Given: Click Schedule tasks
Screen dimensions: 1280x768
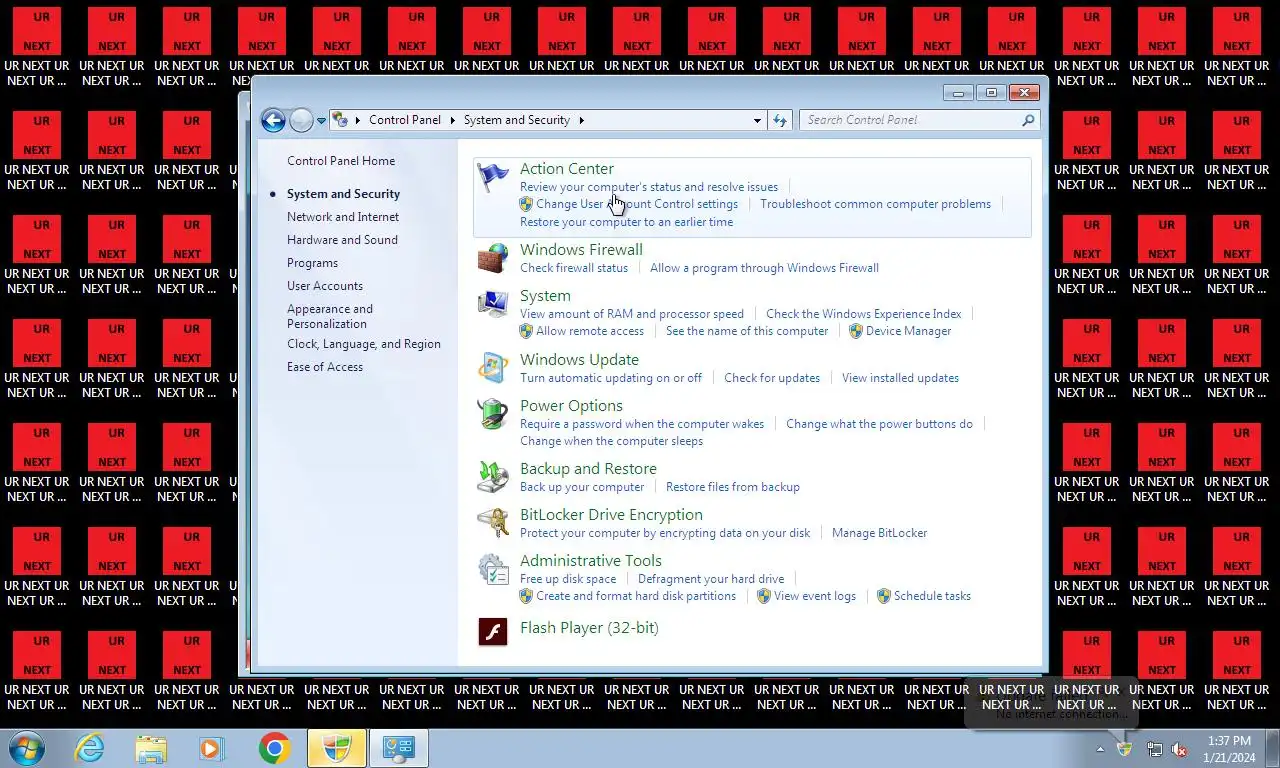Looking at the screenshot, I should pos(932,596).
